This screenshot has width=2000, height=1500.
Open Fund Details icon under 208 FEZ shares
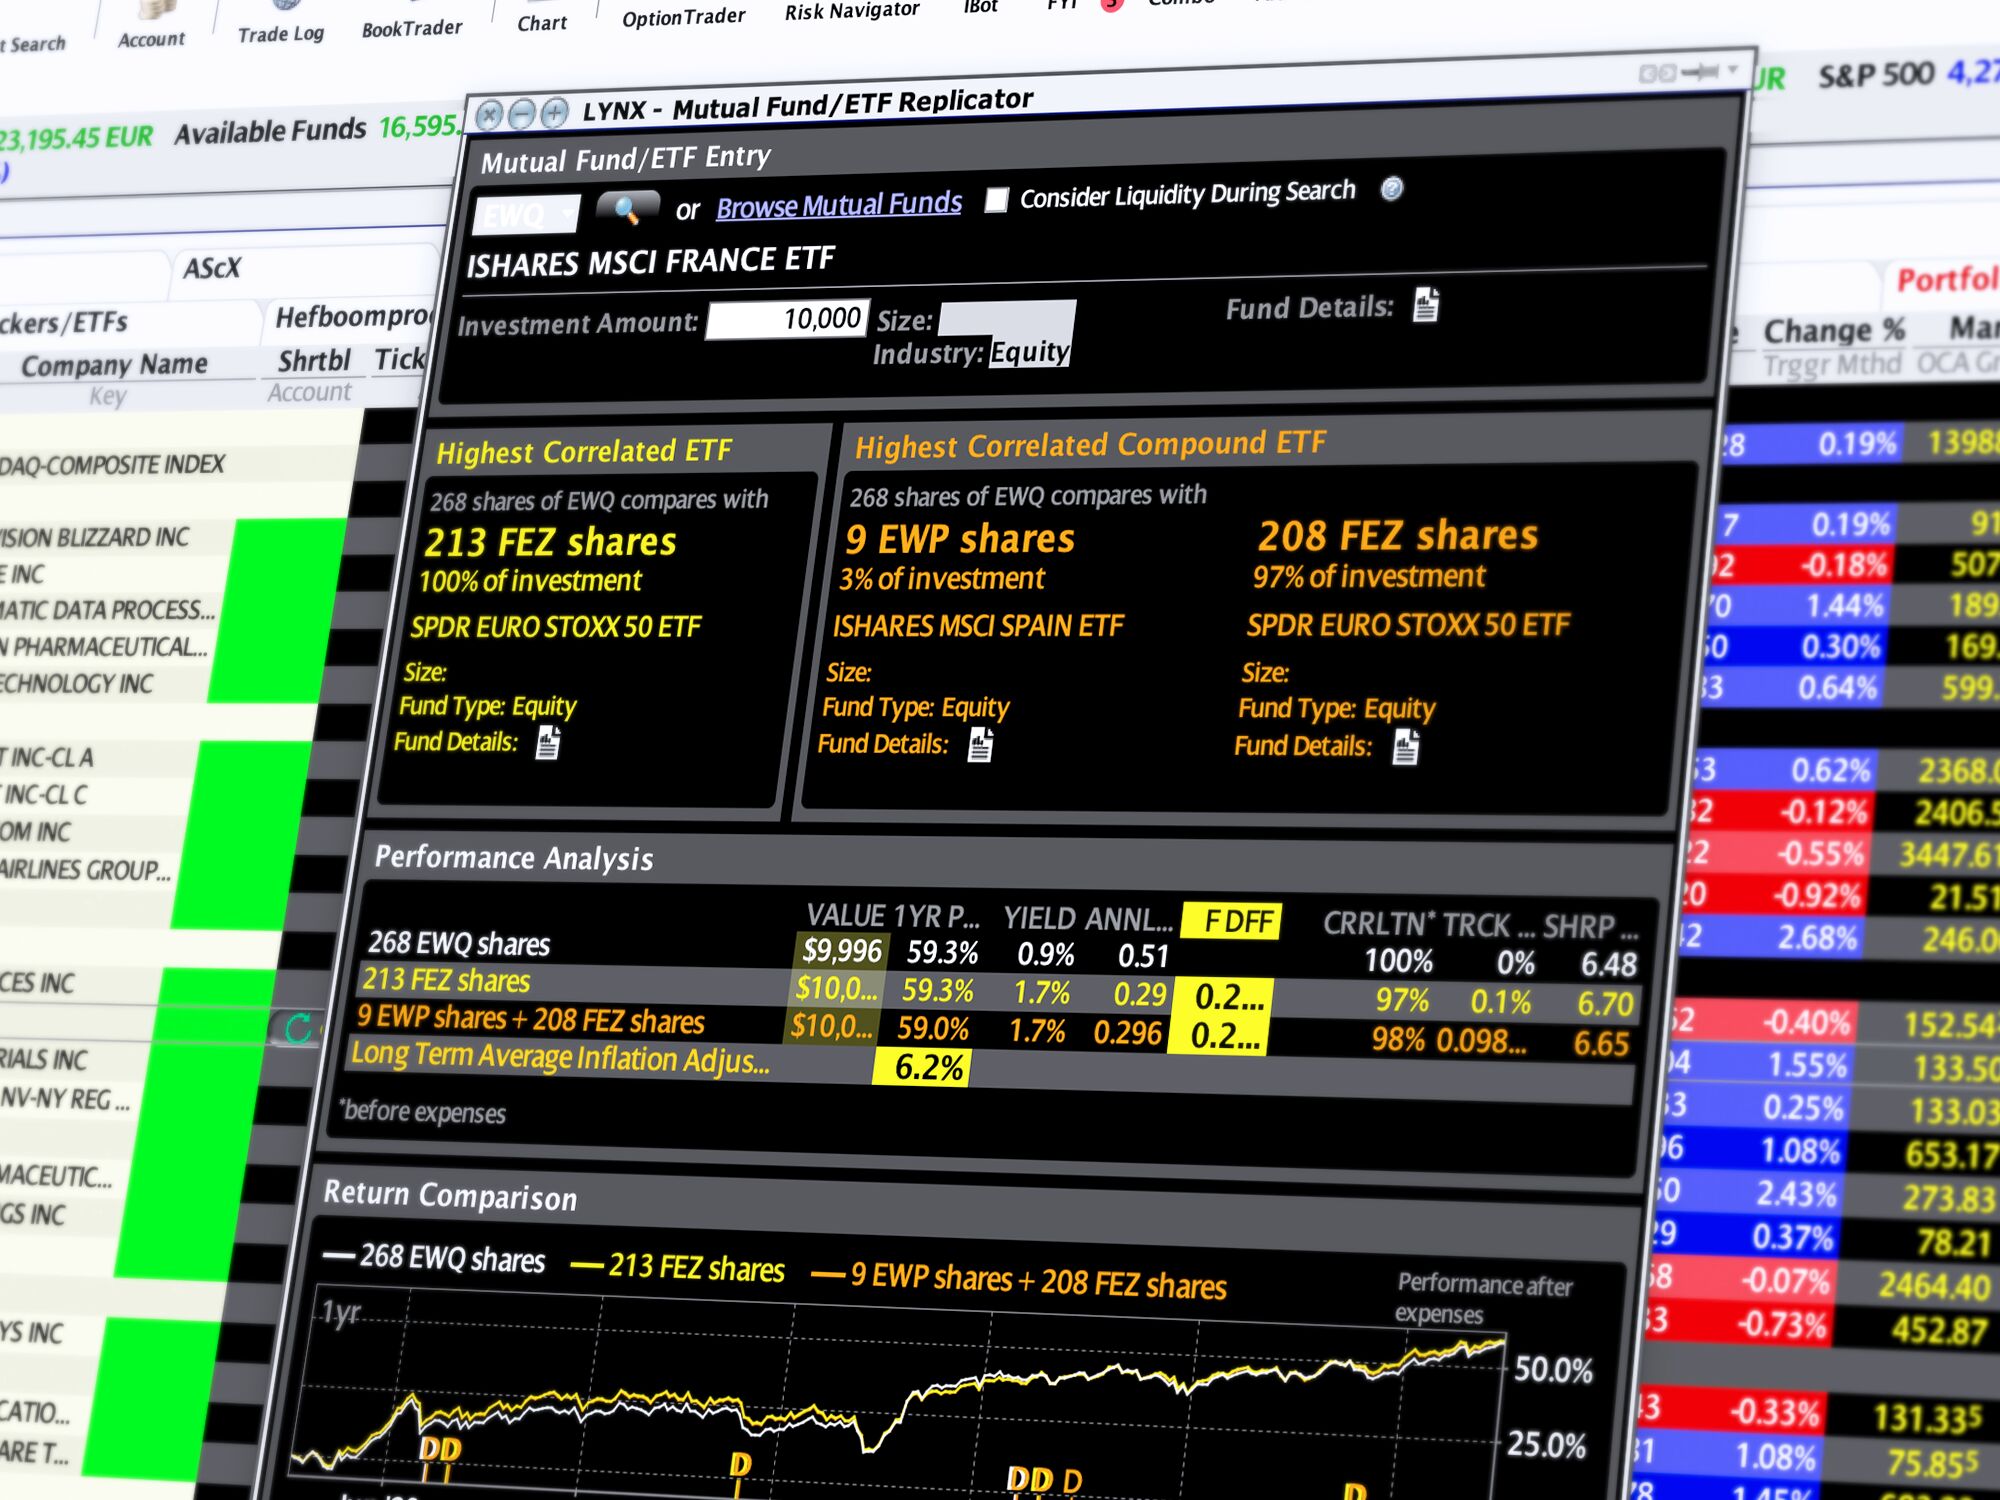click(x=1406, y=747)
